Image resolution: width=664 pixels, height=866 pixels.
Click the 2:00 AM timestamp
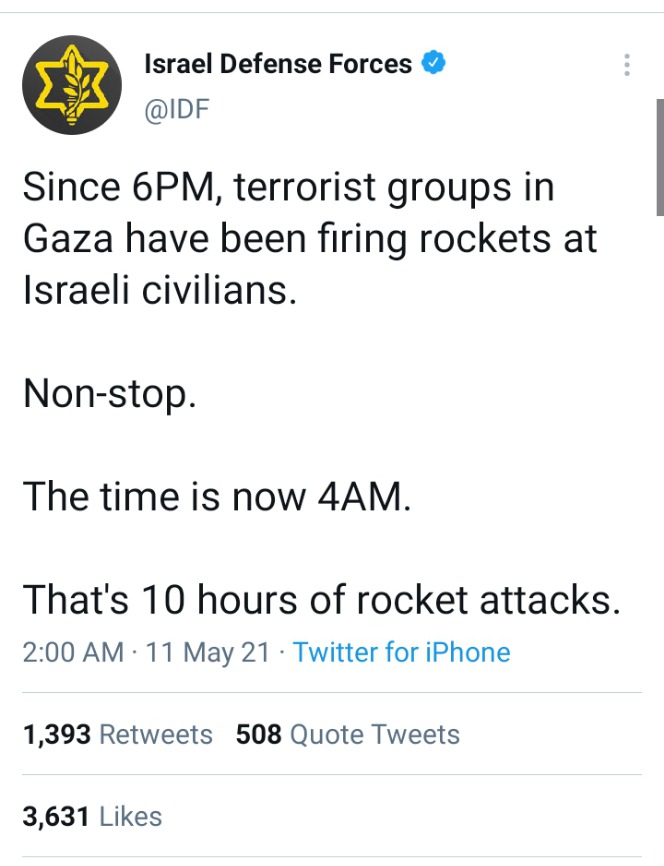(72, 653)
